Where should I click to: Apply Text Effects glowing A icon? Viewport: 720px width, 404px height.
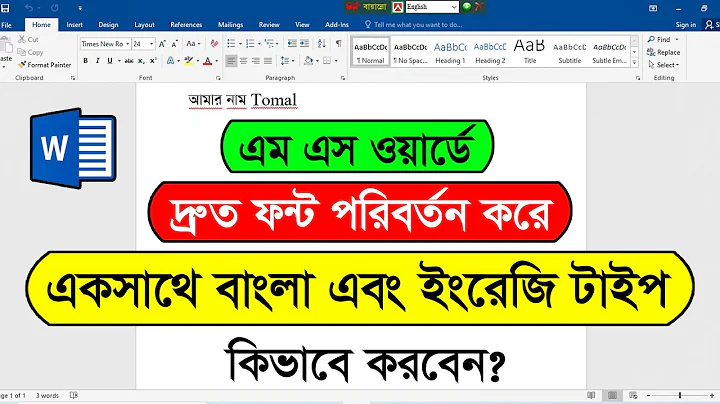pos(171,61)
